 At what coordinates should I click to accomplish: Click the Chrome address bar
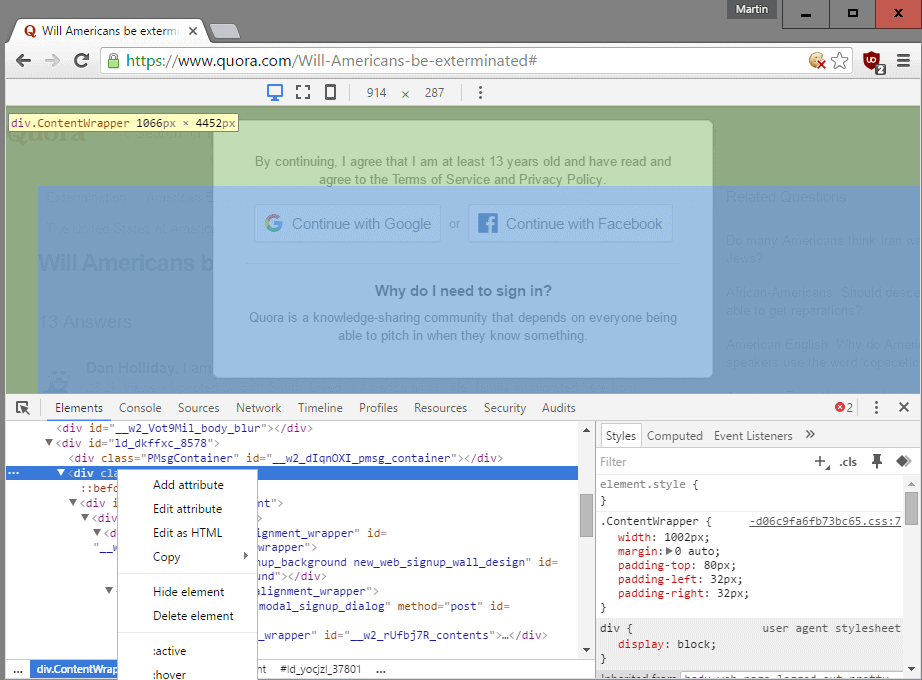pos(400,60)
